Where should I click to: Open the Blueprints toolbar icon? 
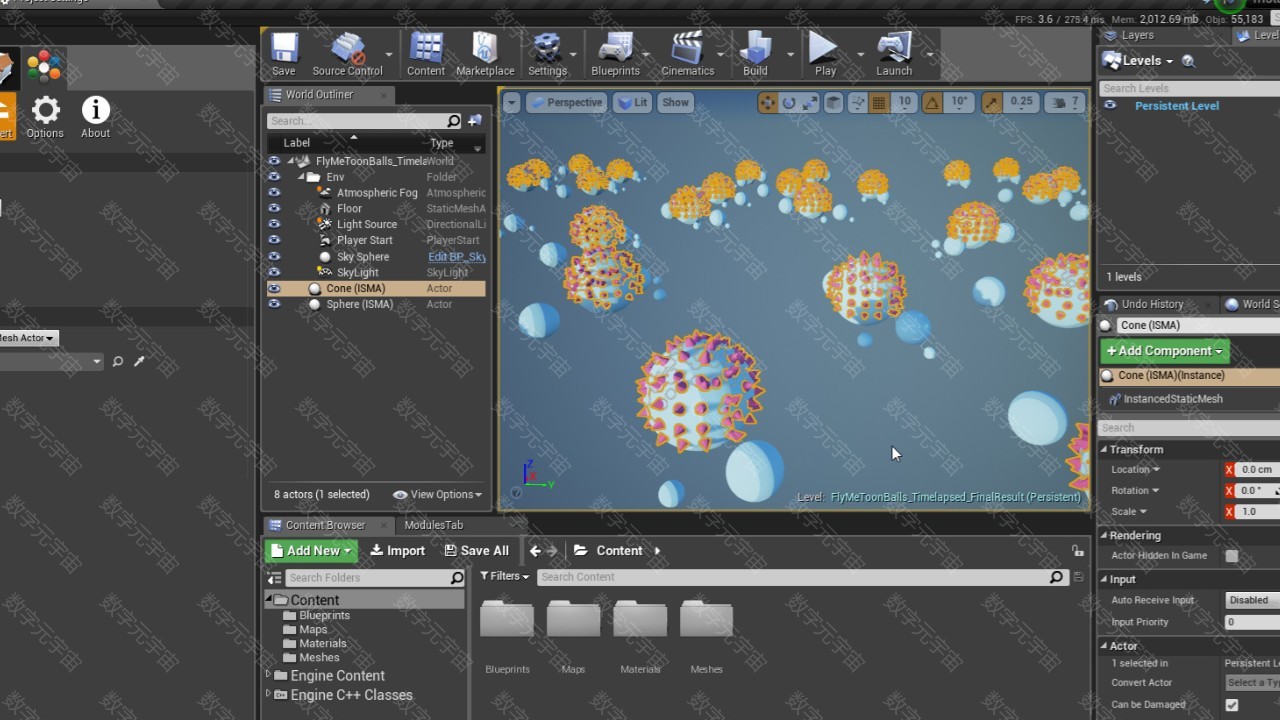tap(615, 54)
